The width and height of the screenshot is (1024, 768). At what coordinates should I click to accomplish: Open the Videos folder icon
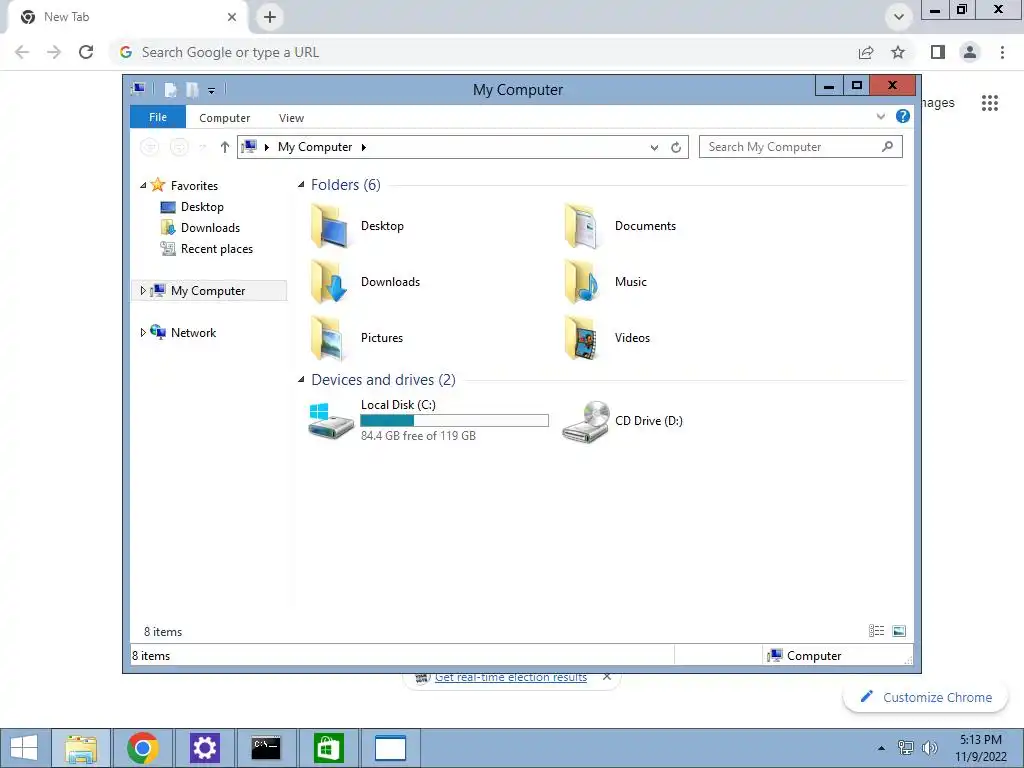tap(583, 338)
